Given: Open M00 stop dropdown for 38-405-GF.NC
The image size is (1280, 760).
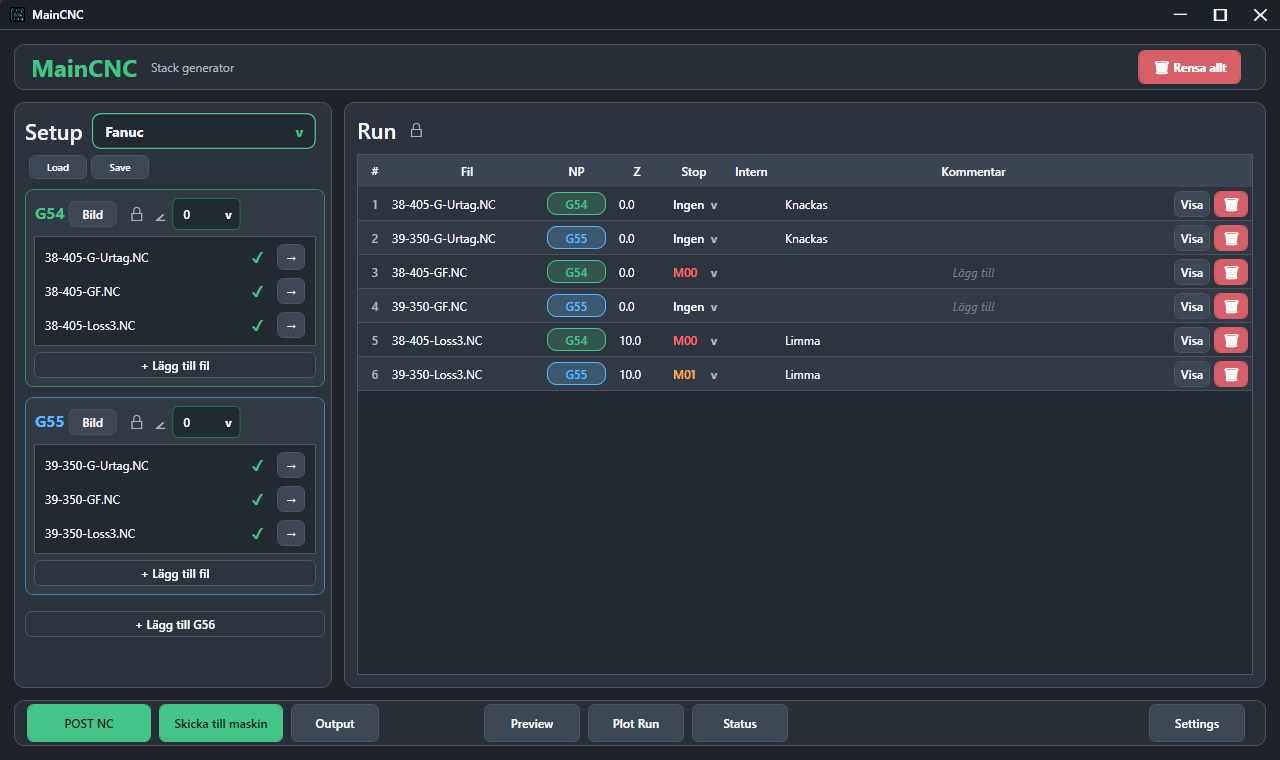Looking at the screenshot, I should (x=695, y=273).
